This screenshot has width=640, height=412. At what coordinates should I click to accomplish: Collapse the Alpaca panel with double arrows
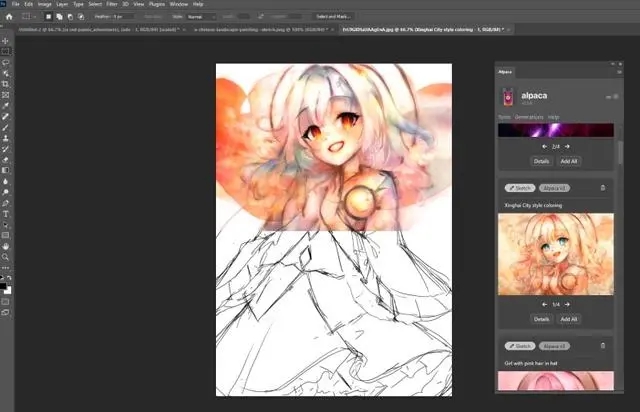(612, 64)
